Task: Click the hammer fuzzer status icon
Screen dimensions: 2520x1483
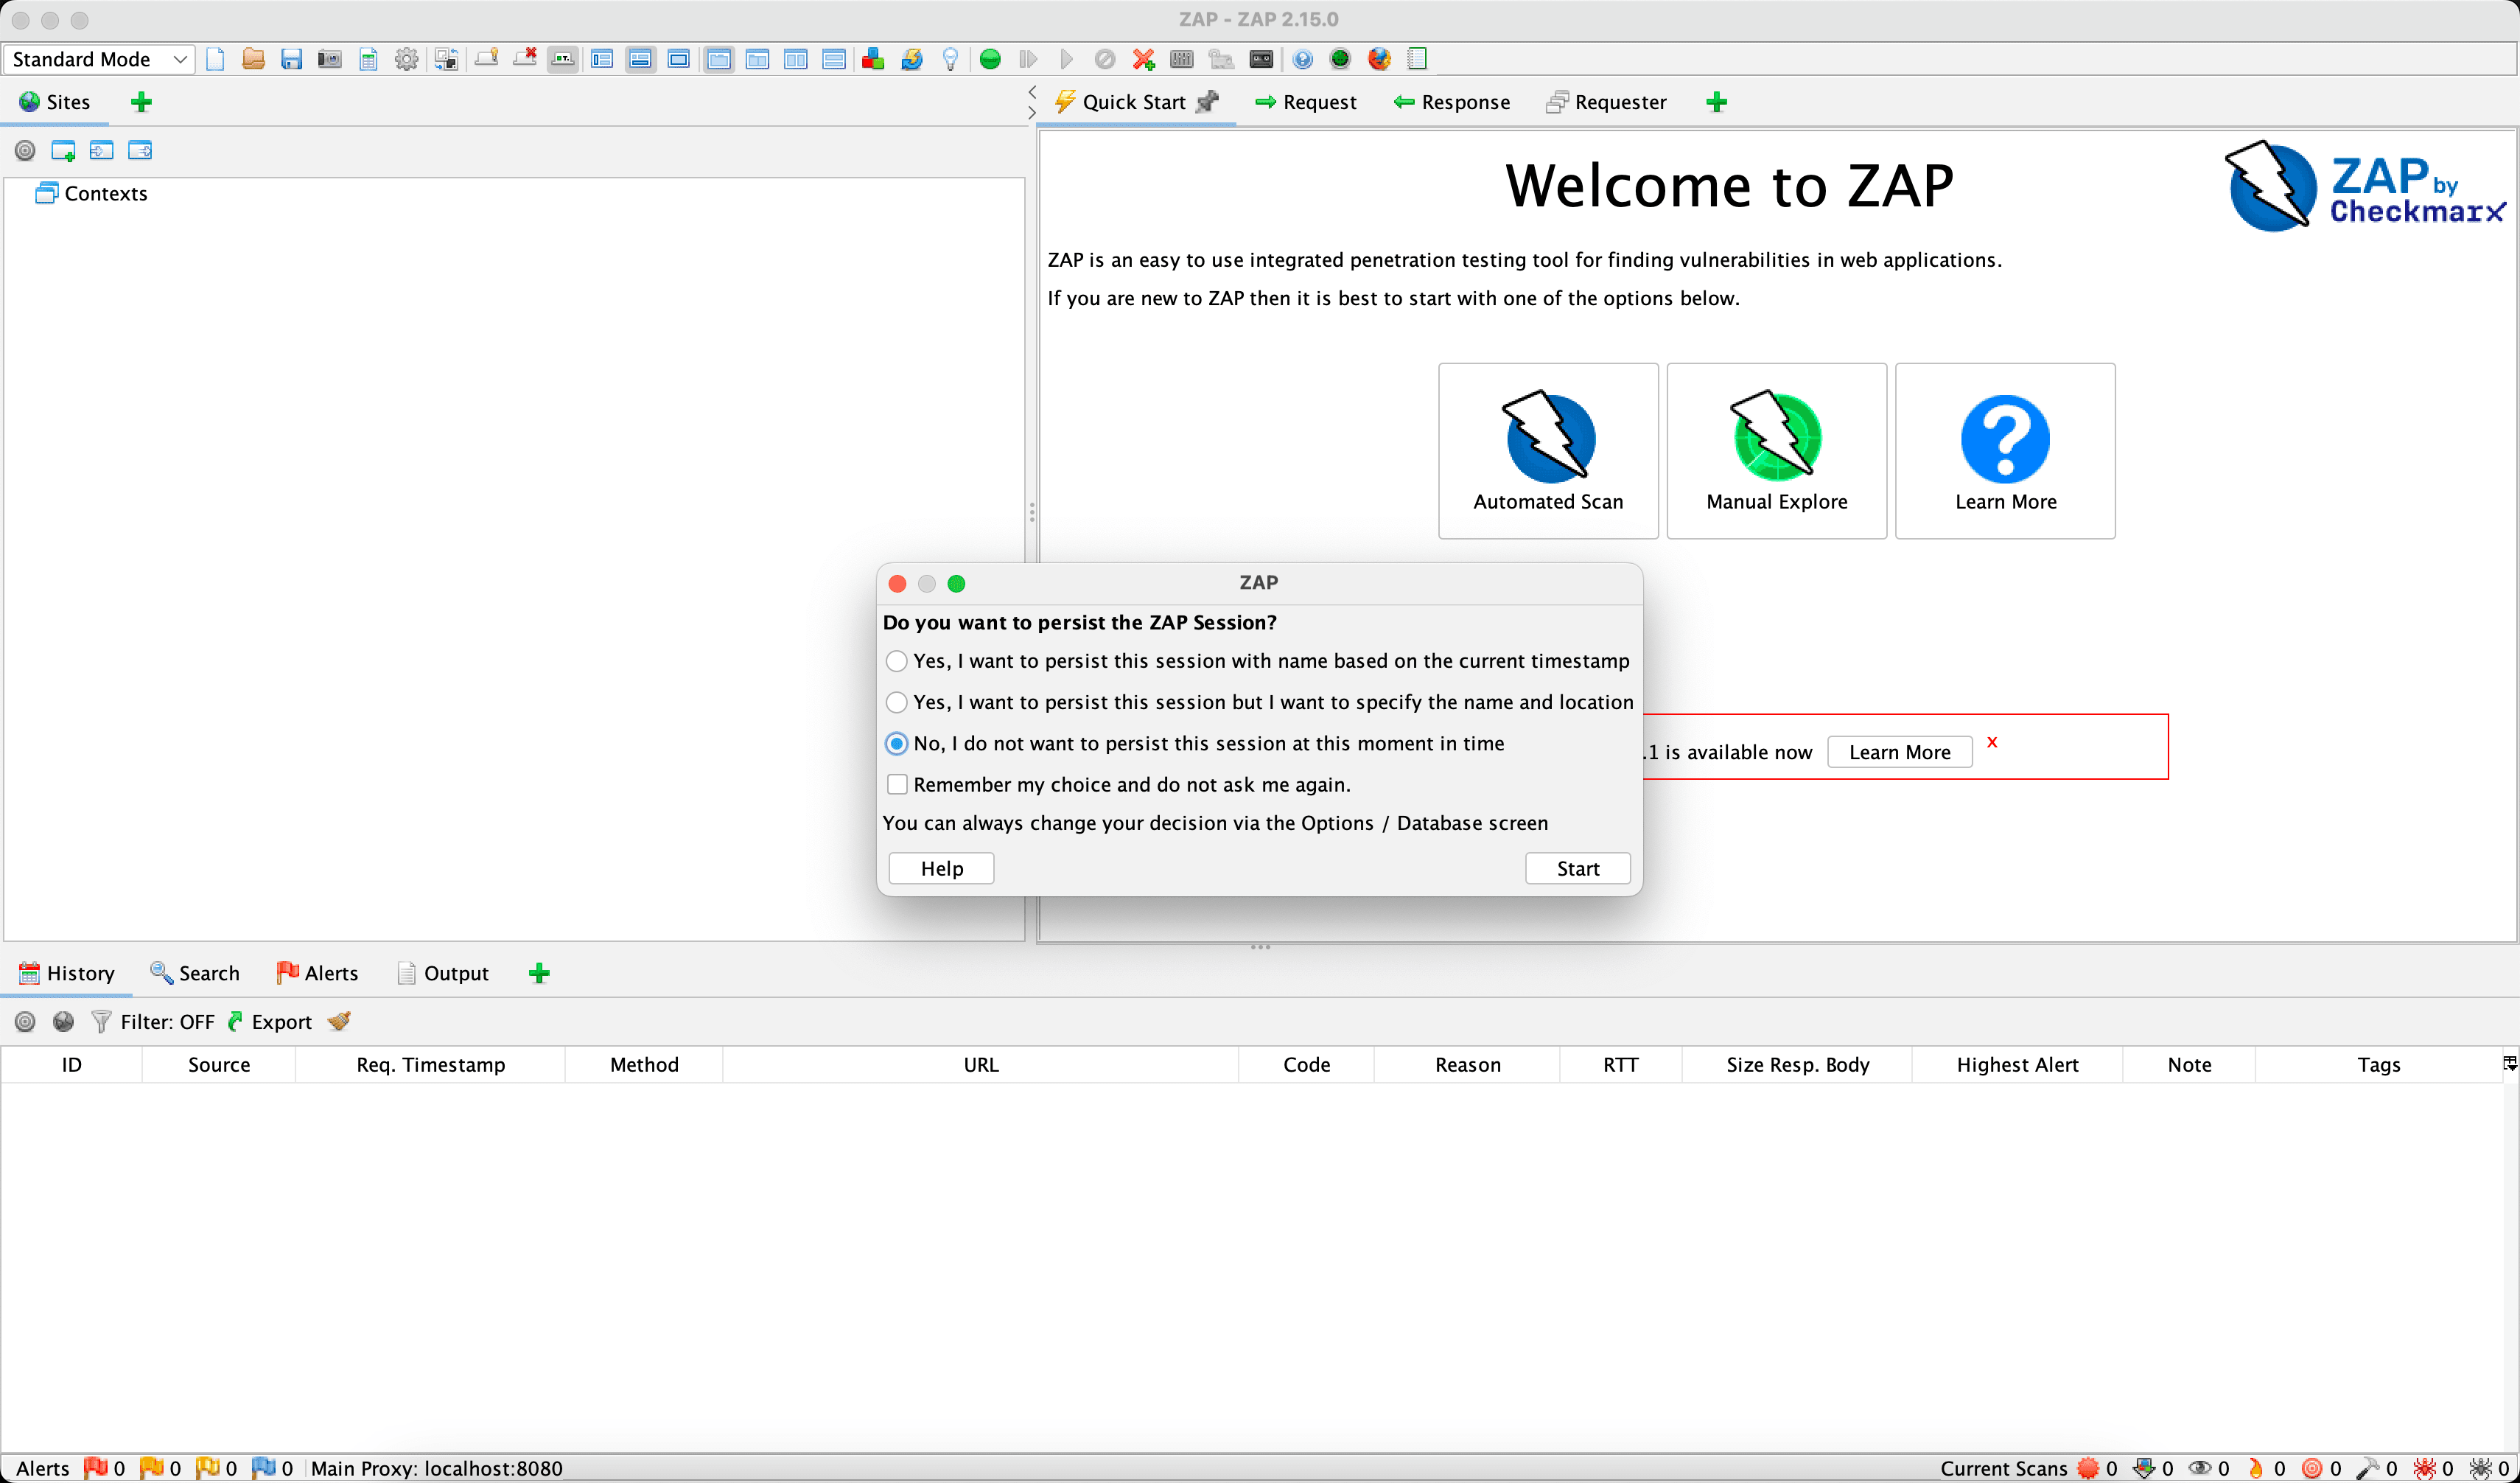Action: click(x=2367, y=1468)
